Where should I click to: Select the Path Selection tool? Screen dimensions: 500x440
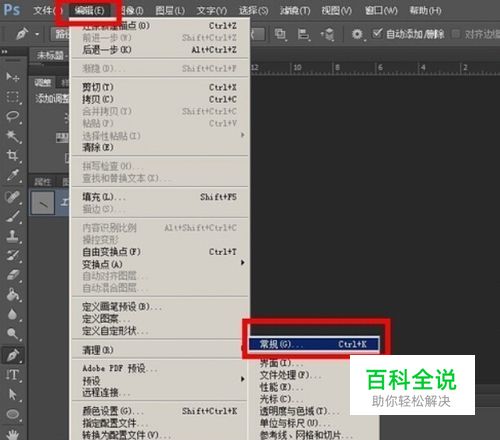point(13,395)
